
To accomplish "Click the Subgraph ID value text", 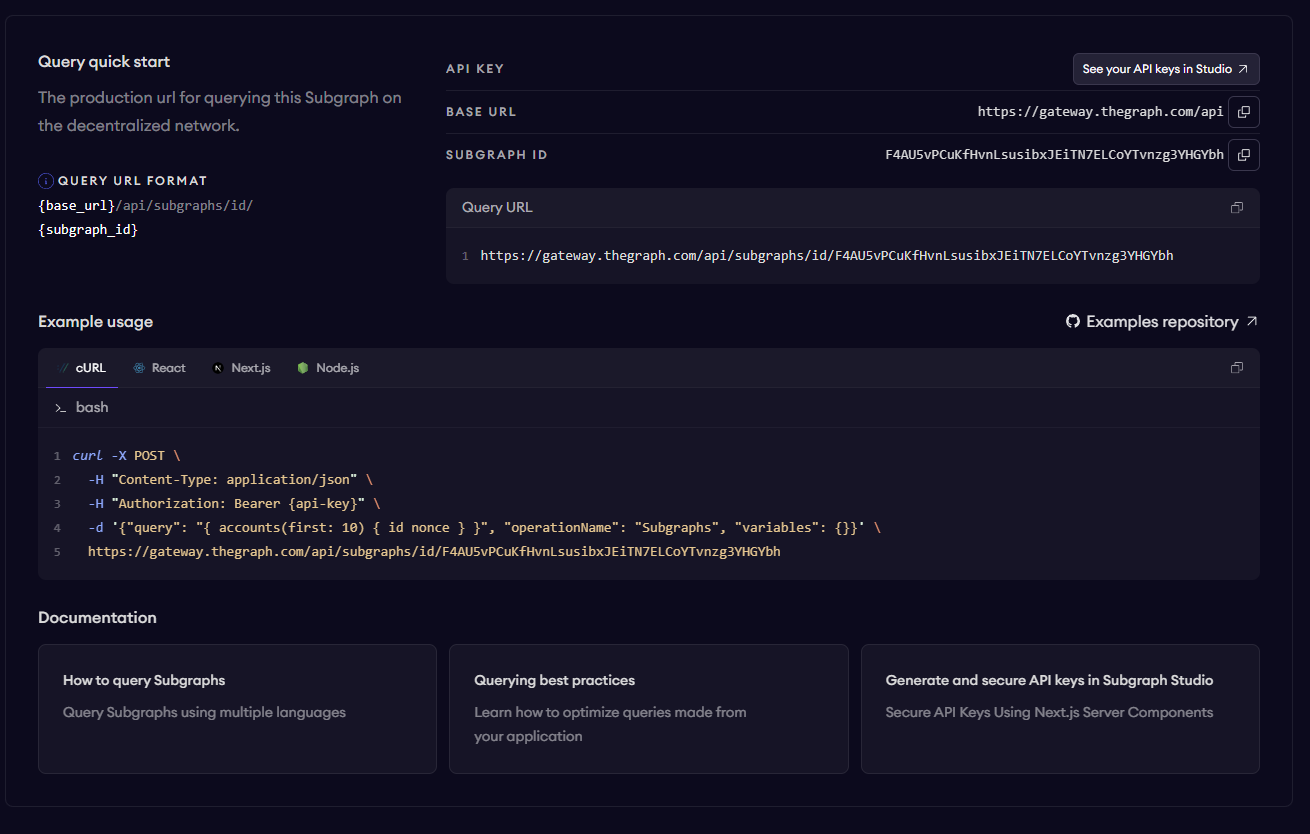I will (x=1054, y=155).
